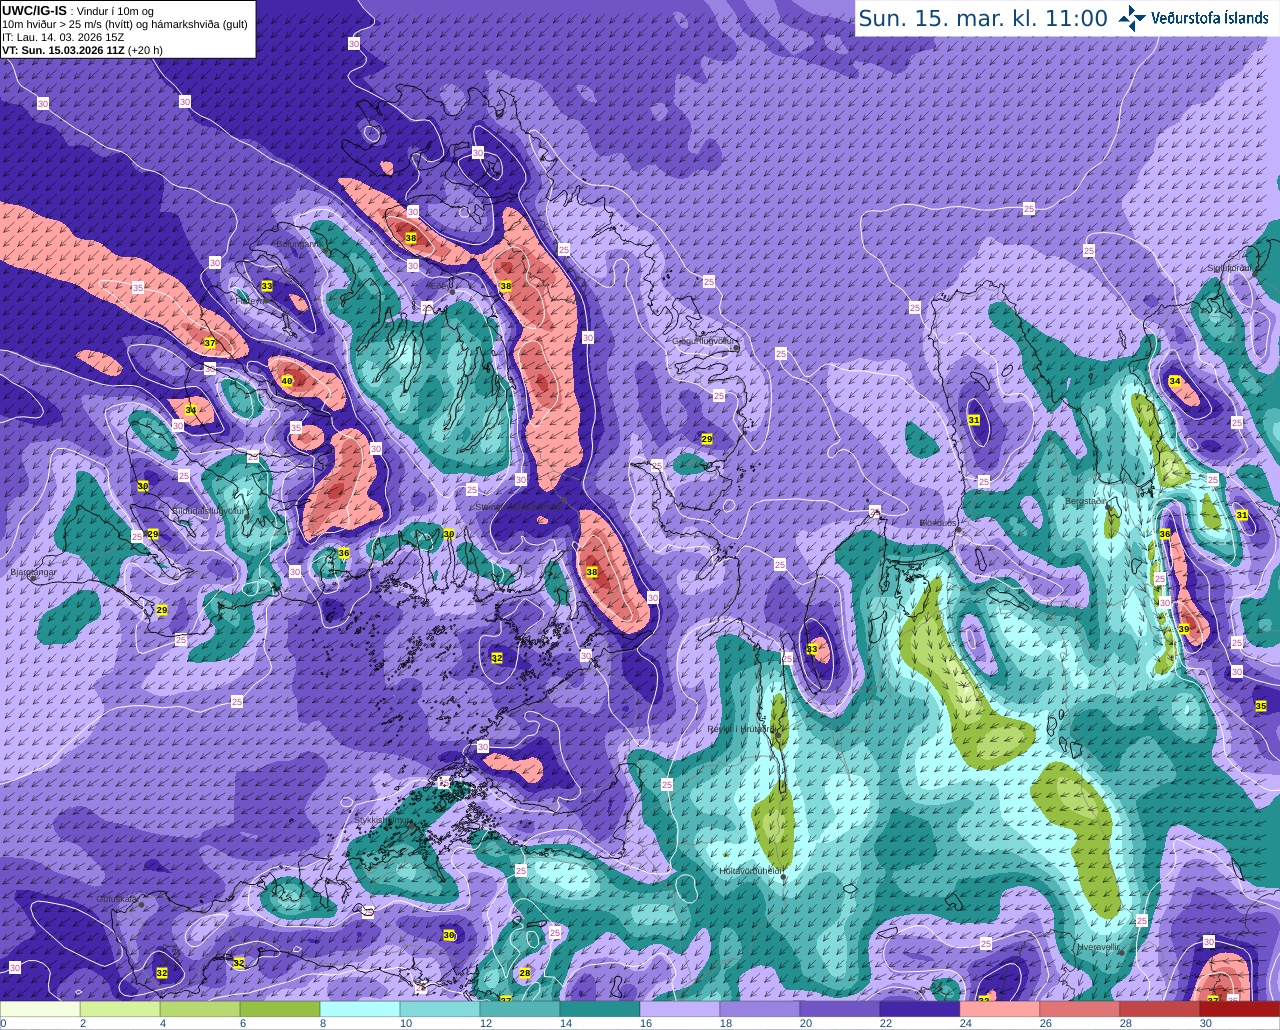Viewport: 1280px width, 1030px height.
Task: Click the 8 tick value on the legend scale
Action: [x=323, y=1023]
